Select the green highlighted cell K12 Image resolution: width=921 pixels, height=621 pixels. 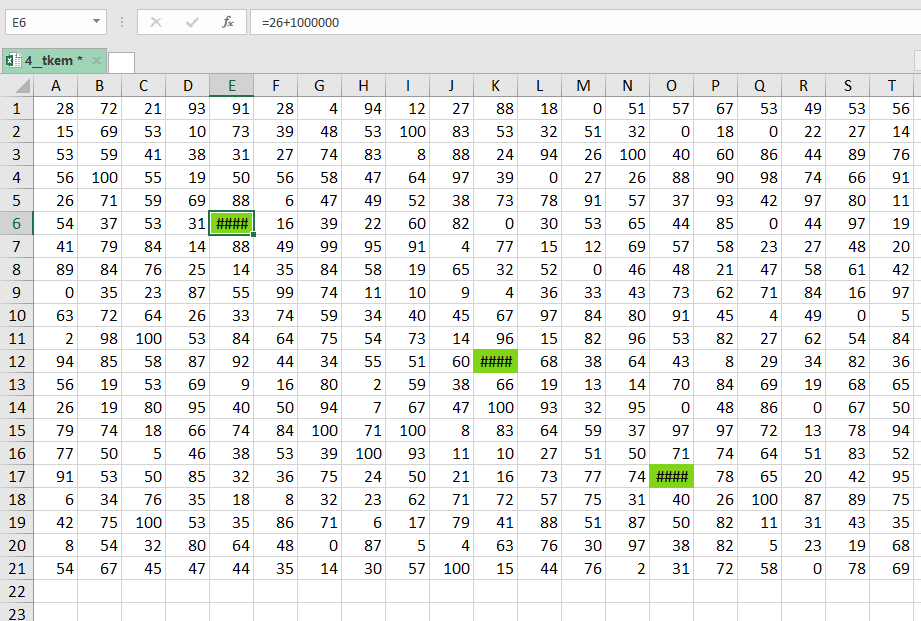tap(495, 361)
